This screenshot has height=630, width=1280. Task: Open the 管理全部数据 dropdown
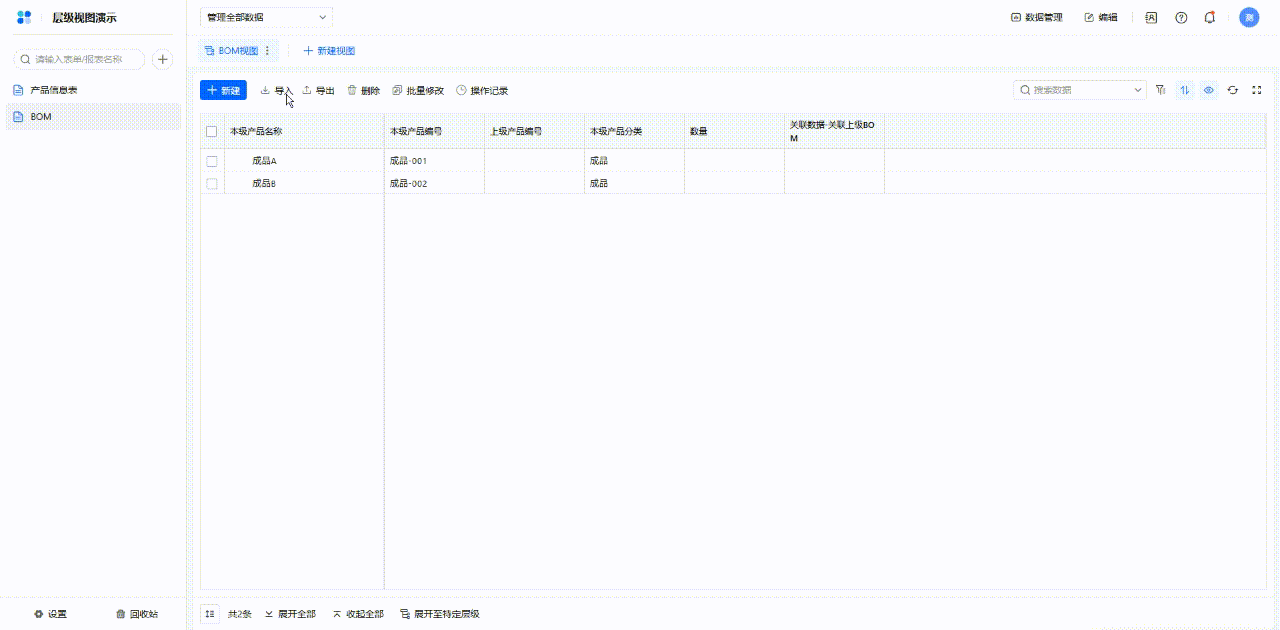tap(266, 17)
